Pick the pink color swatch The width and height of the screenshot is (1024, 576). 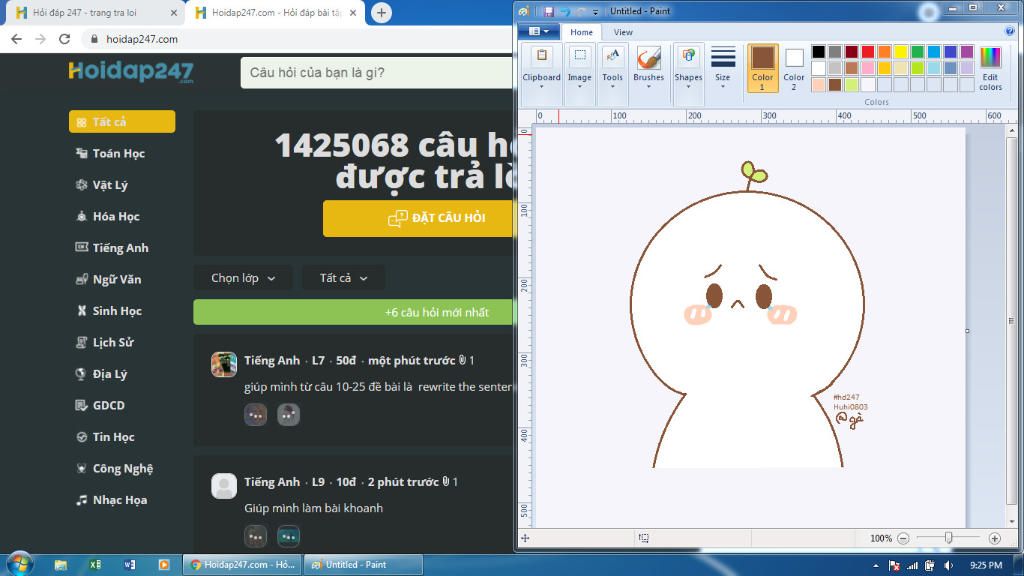tap(868, 68)
